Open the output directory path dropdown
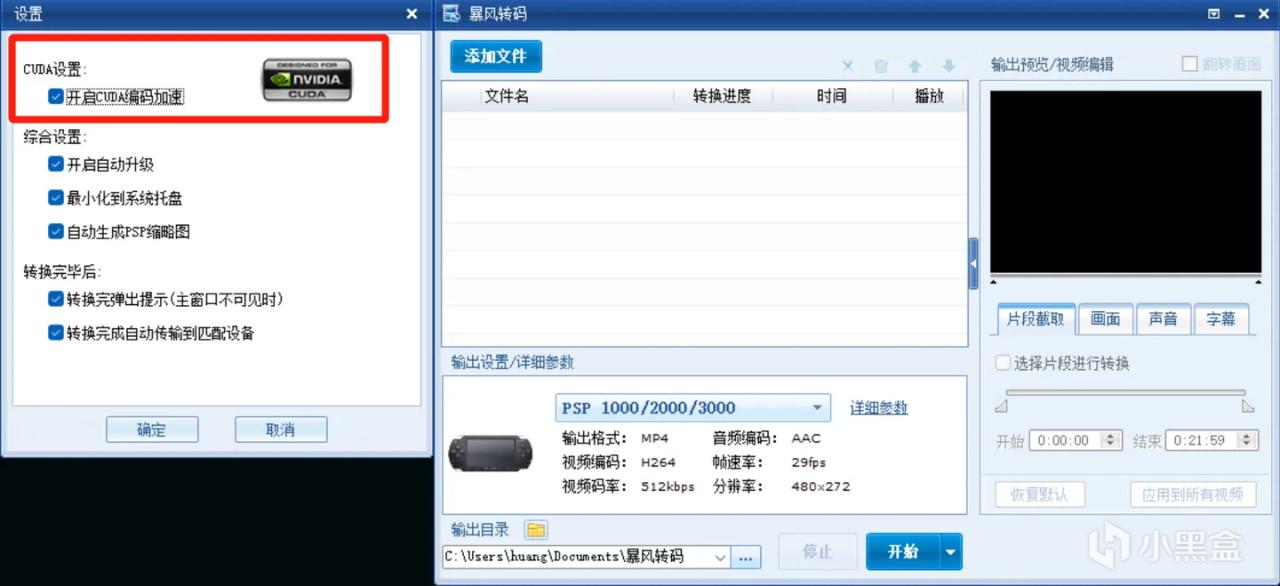 point(720,557)
